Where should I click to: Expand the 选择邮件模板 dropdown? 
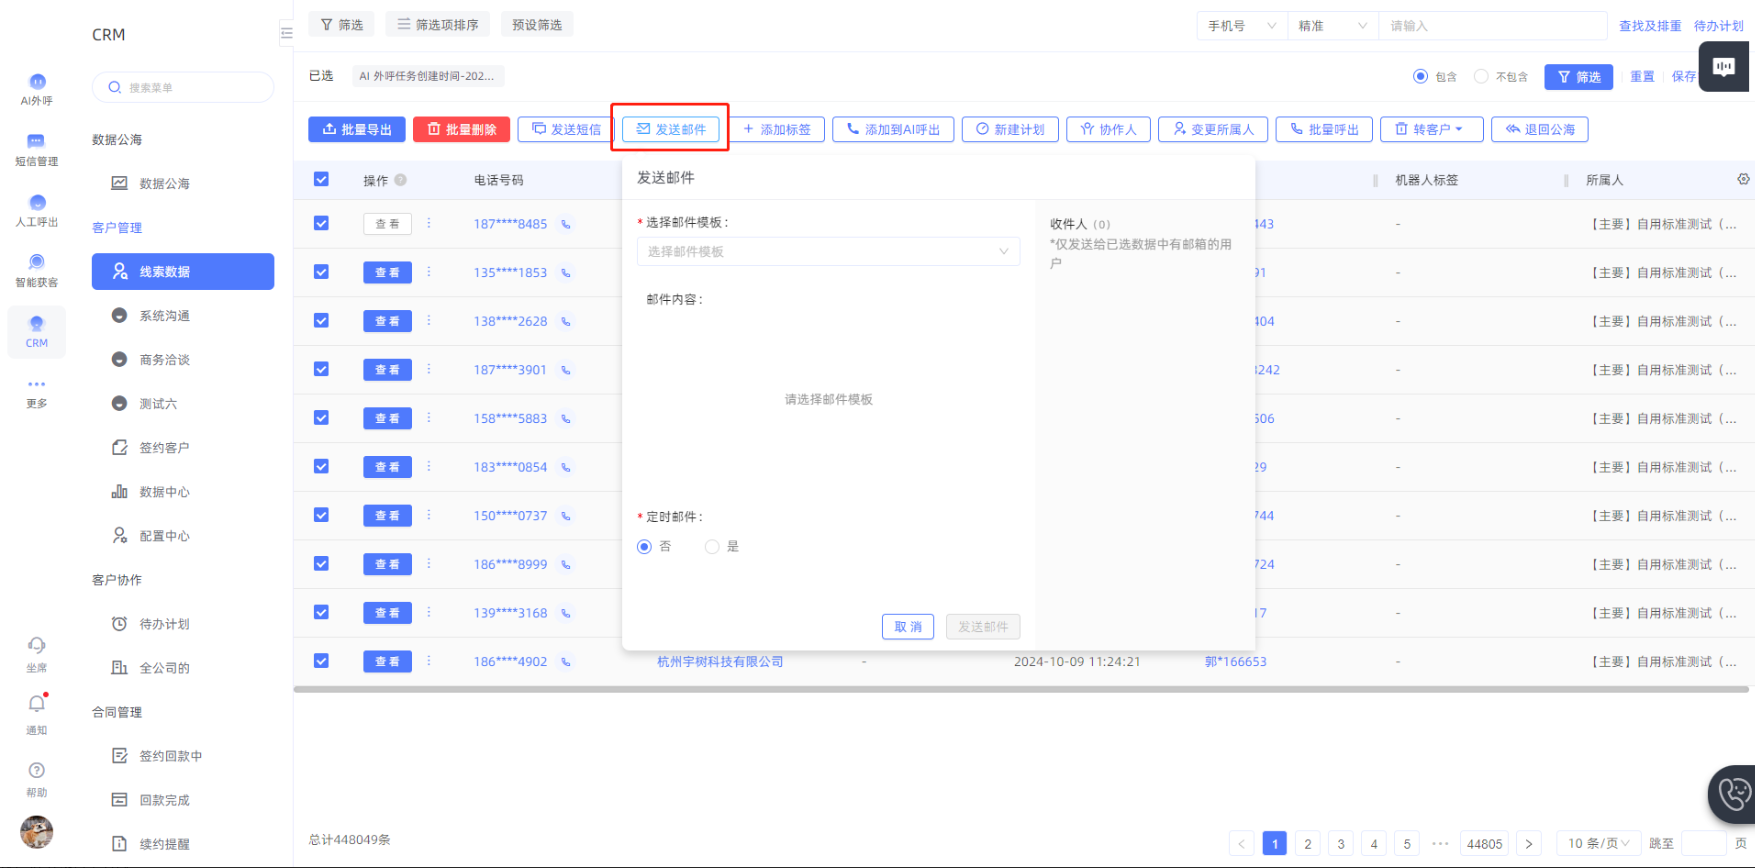click(x=828, y=252)
